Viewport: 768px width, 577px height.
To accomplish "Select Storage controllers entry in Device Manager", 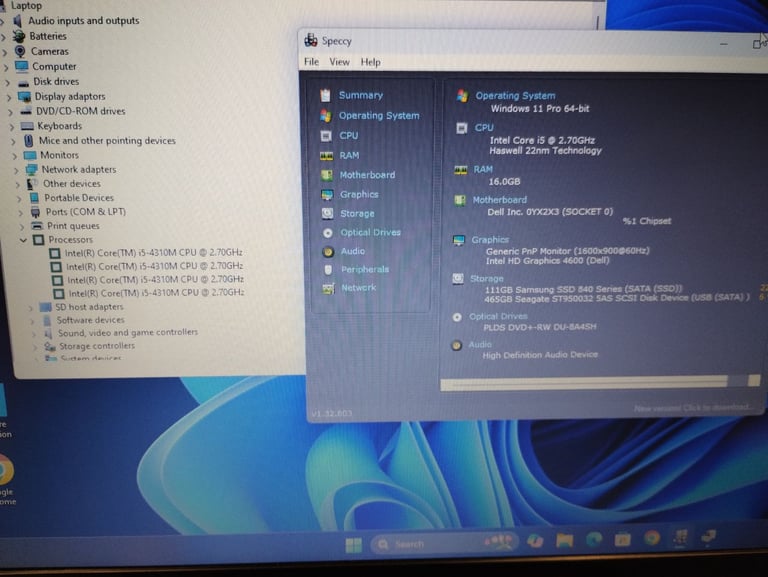I will tap(96, 346).
